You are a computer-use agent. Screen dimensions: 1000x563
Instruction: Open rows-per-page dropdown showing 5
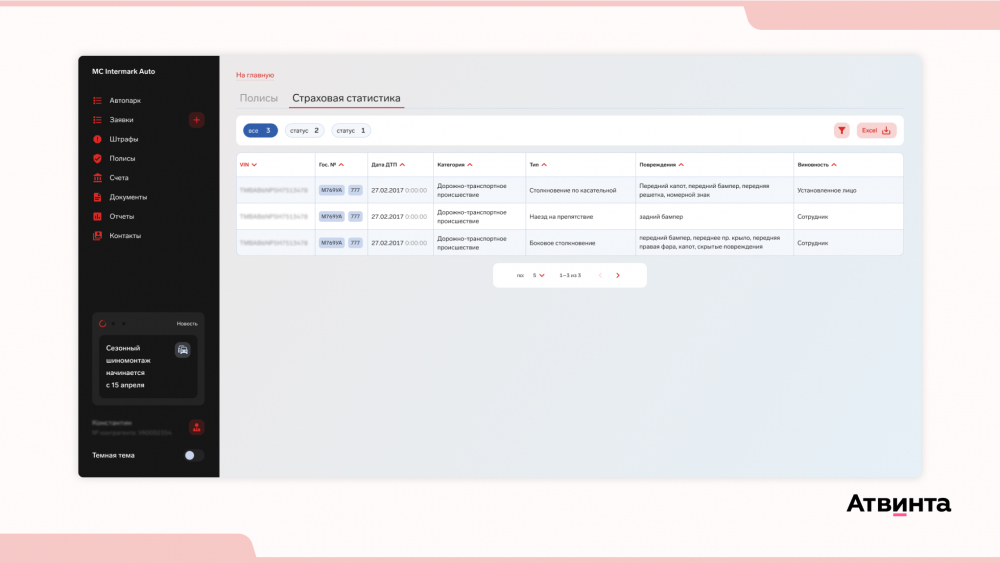538,275
